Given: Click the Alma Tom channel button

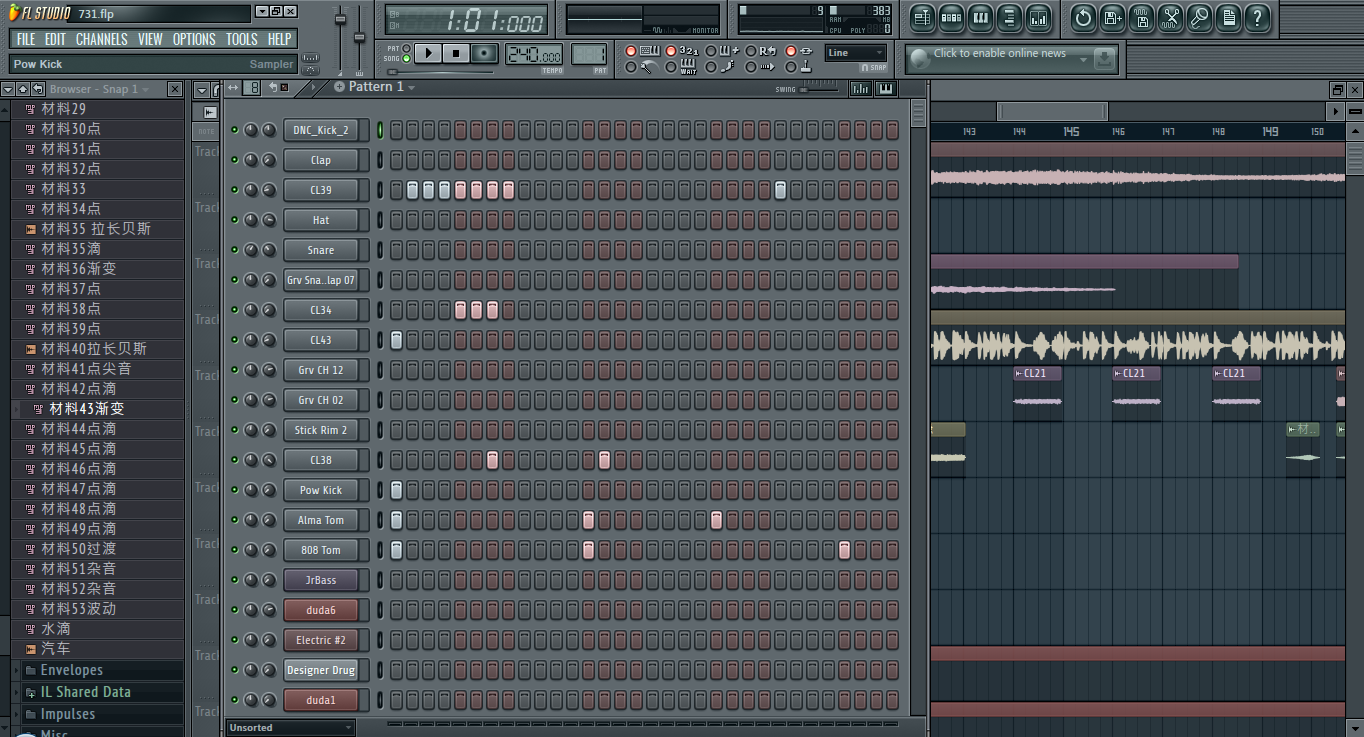Looking at the screenshot, I should coord(321,520).
